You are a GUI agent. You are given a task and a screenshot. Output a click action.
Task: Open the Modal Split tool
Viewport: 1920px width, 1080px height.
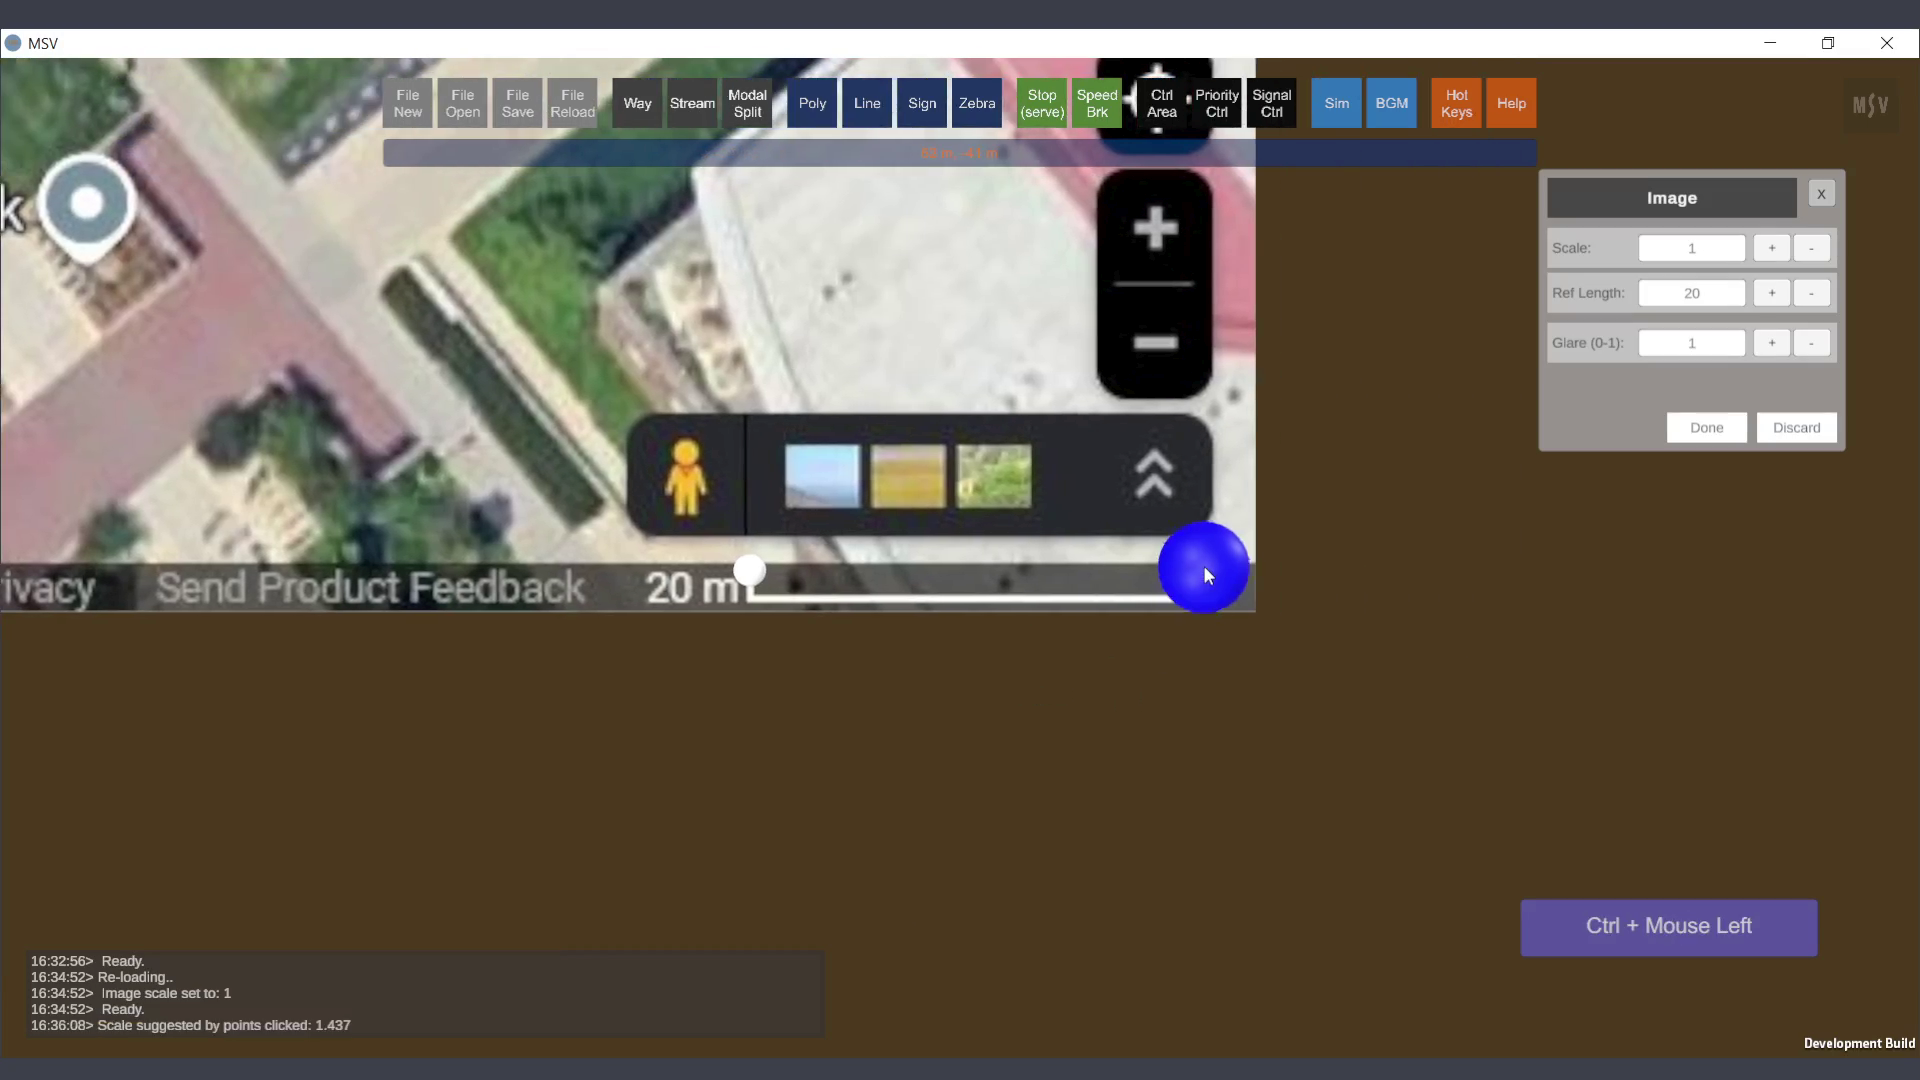click(747, 103)
